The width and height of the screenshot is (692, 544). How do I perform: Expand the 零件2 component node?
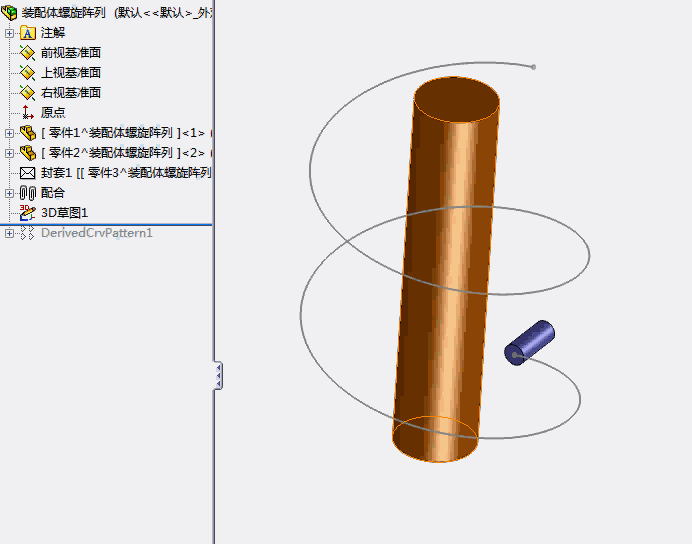pos(9,153)
